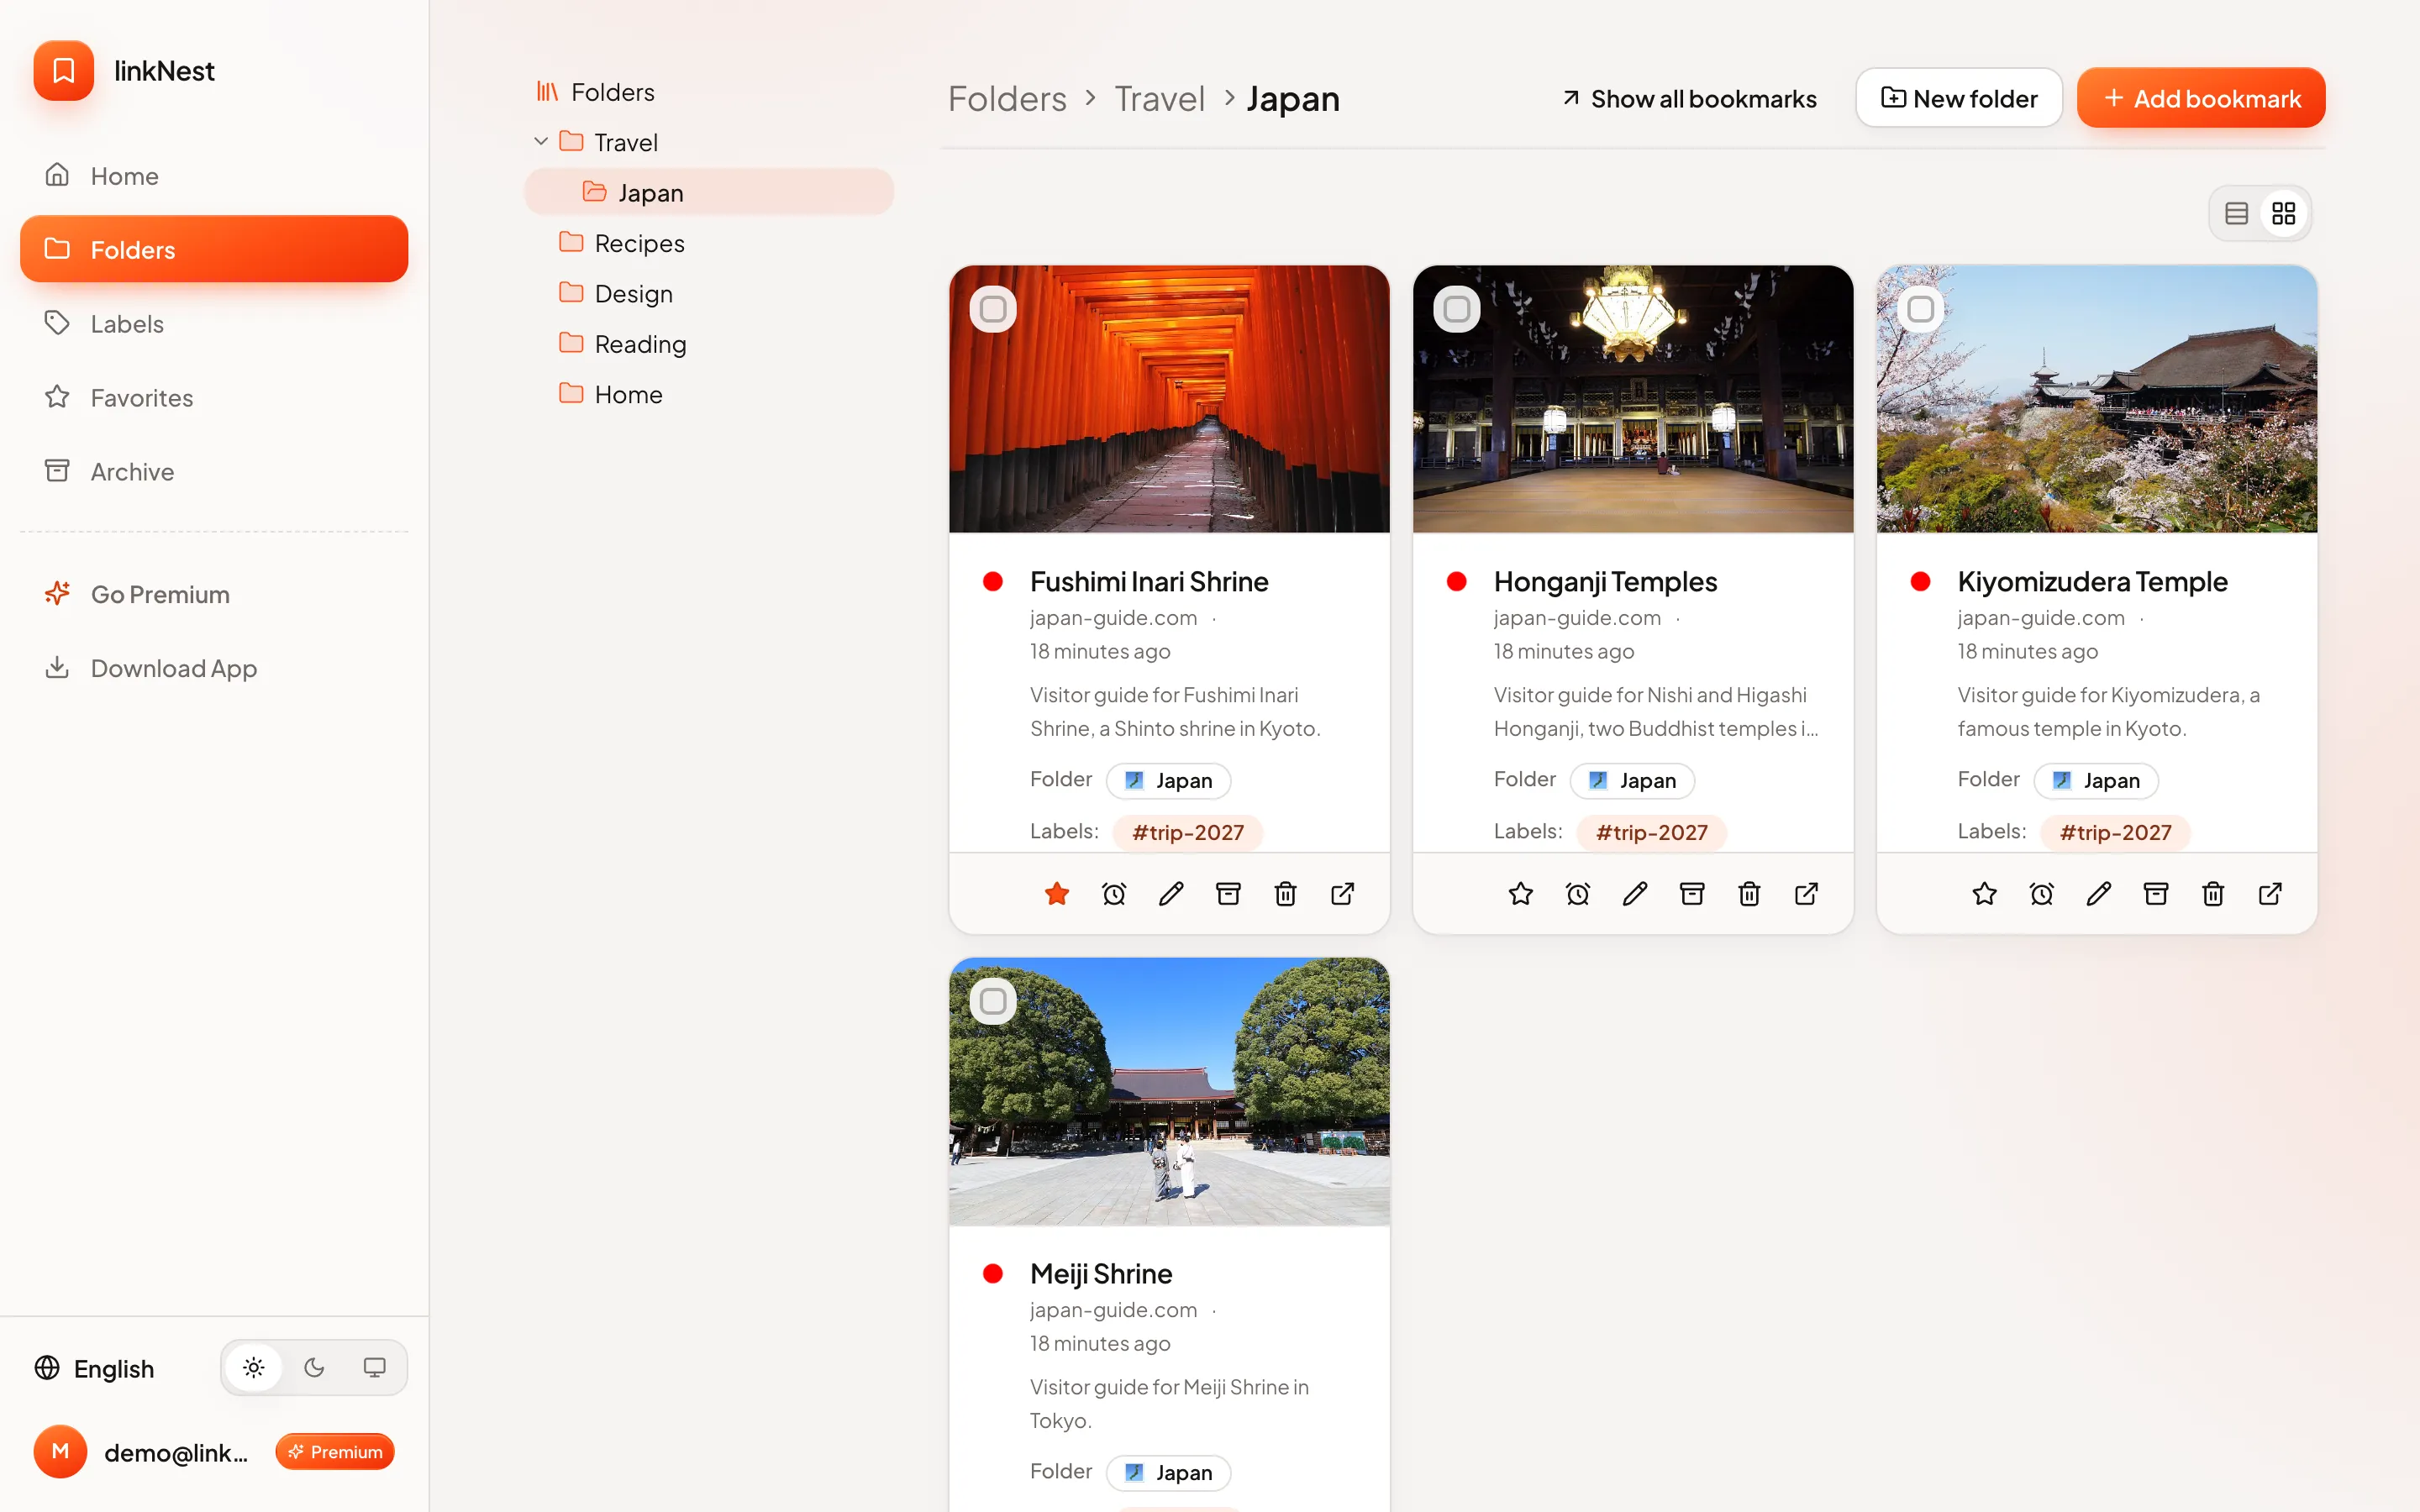Select the Kiyomizudera Temple checkbox
This screenshot has height=1512, width=2420.
[1921, 309]
